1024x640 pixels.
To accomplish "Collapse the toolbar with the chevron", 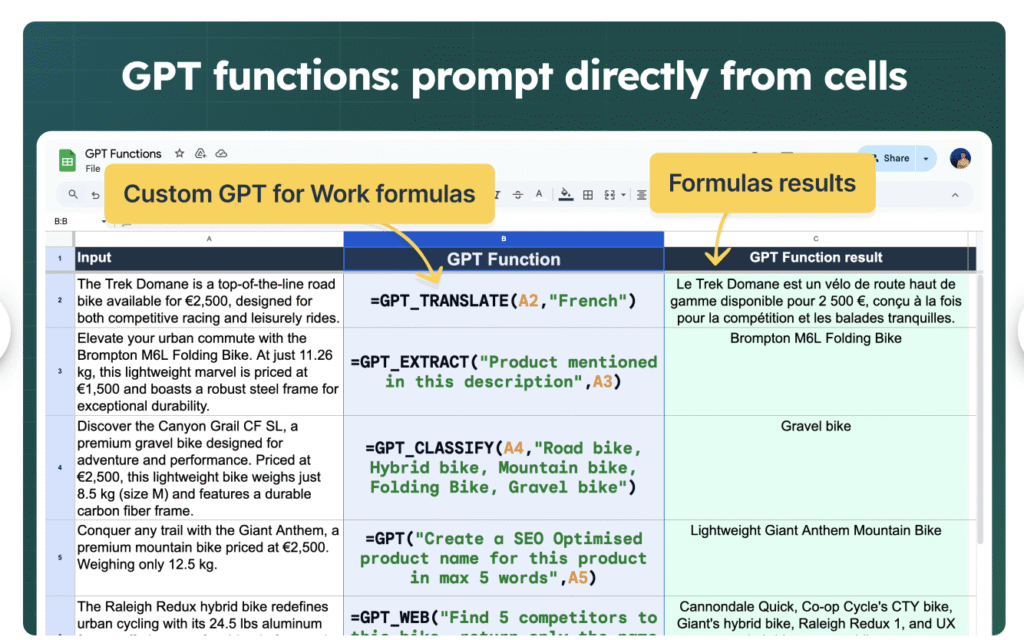I will [x=955, y=195].
